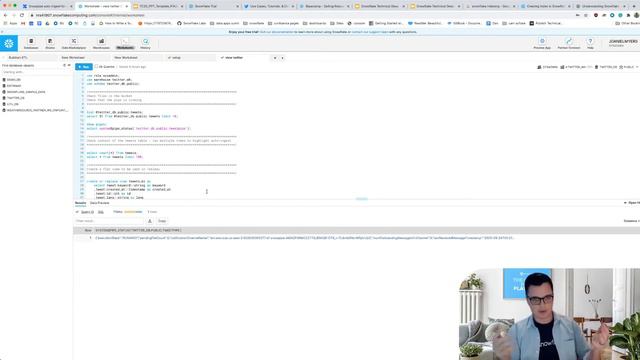Expand the second database in the object tree
The height and width of the screenshot is (360, 640).
(13, 86)
